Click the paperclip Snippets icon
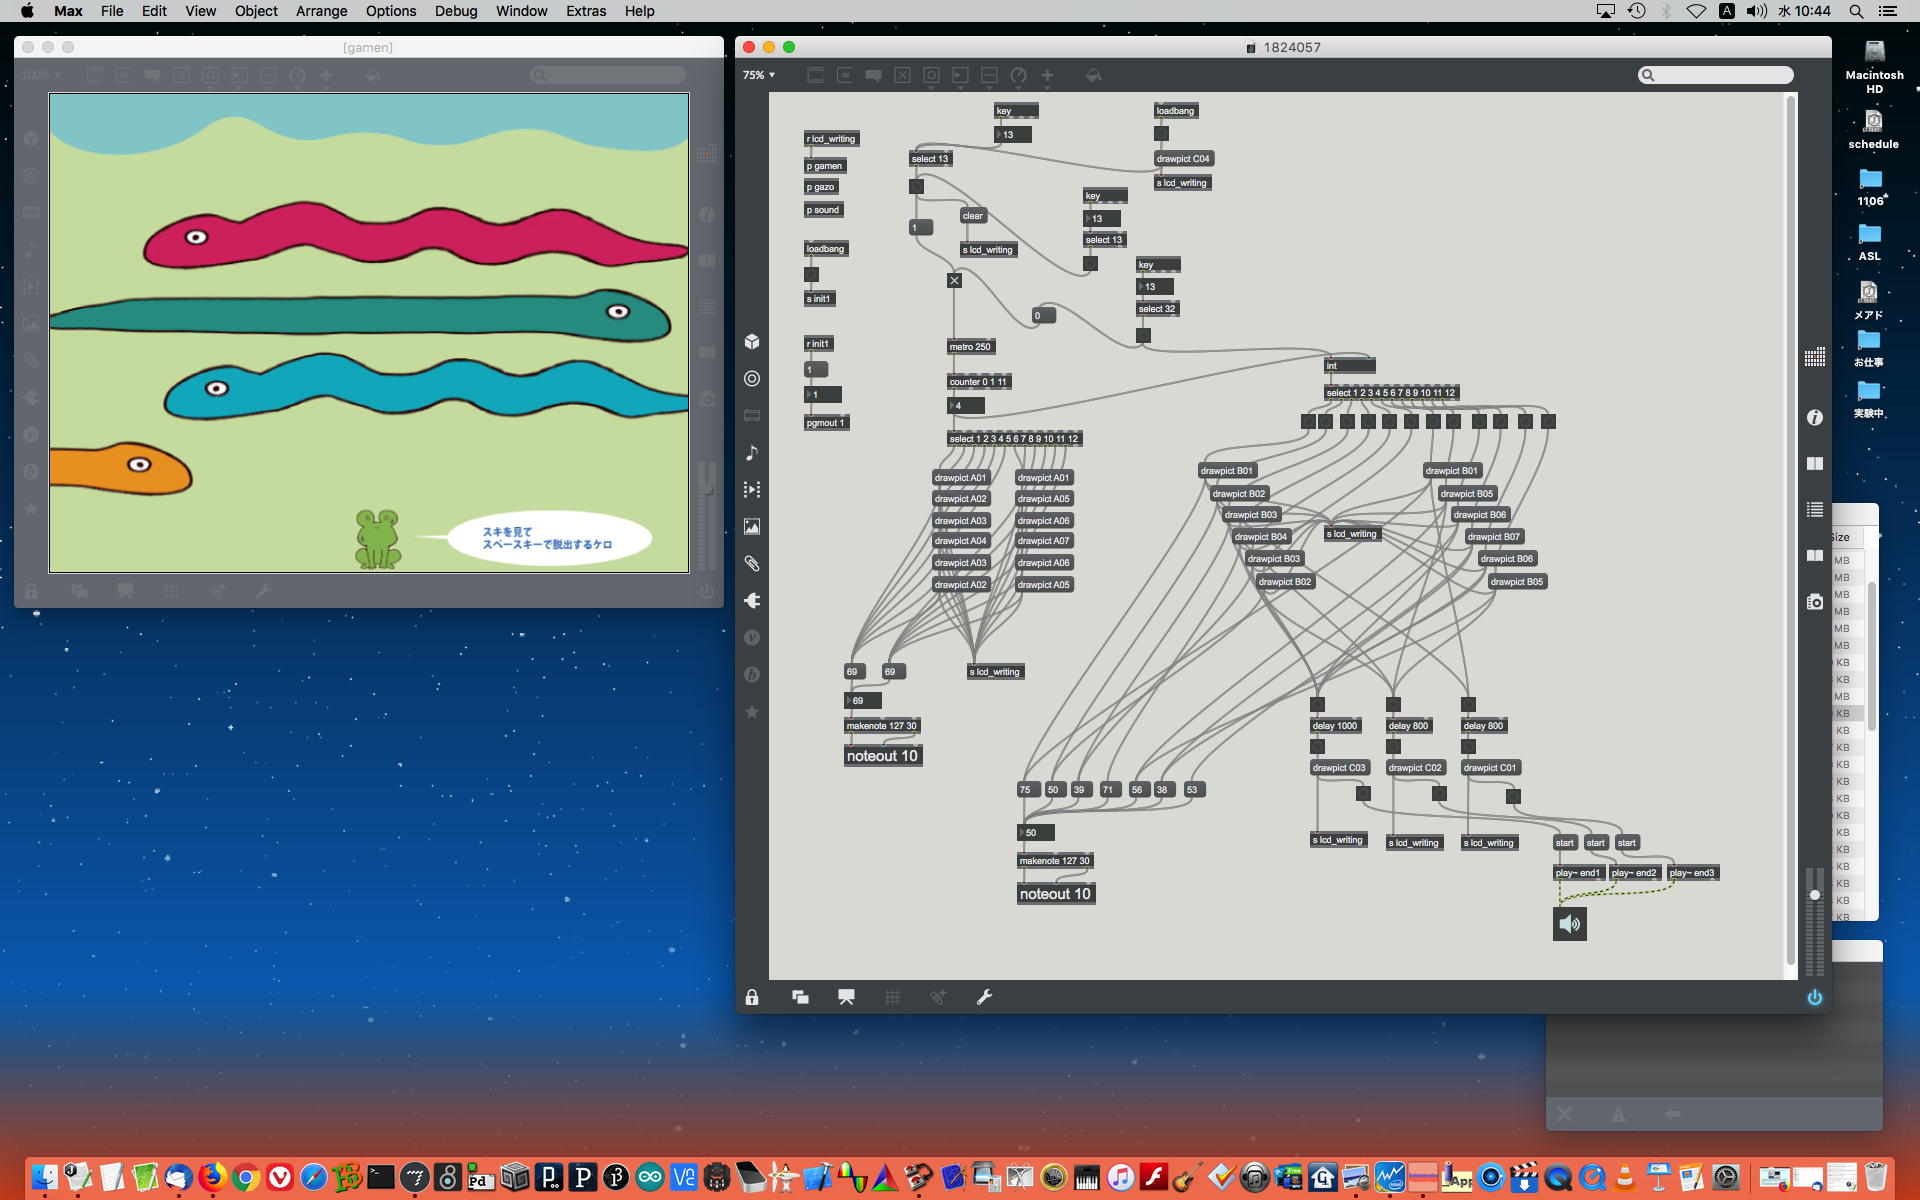1920x1200 pixels. pos(752,564)
